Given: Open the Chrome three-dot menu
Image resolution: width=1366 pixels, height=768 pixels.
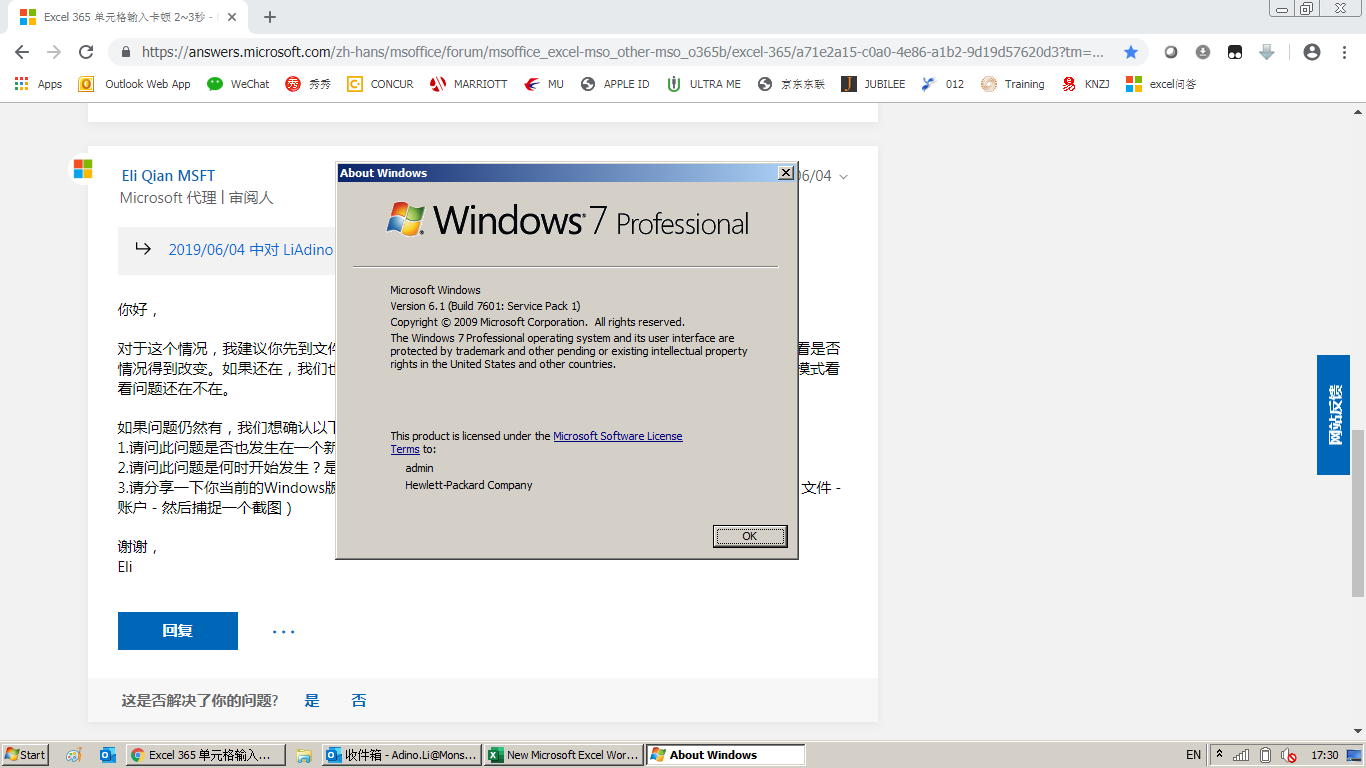Looking at the screenshot, I should (x=1343, y=52).
